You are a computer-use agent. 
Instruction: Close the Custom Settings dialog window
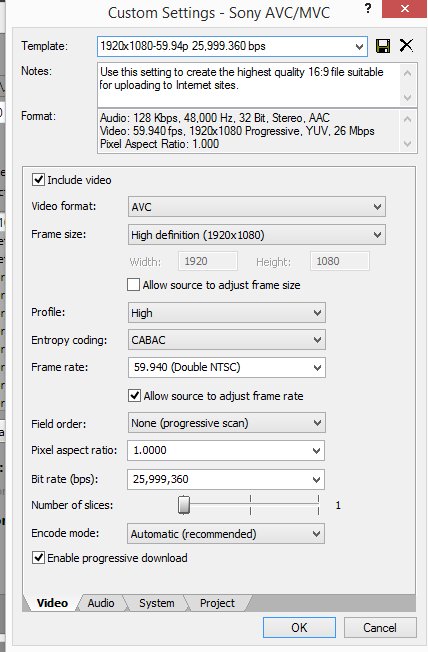(404, 9)
